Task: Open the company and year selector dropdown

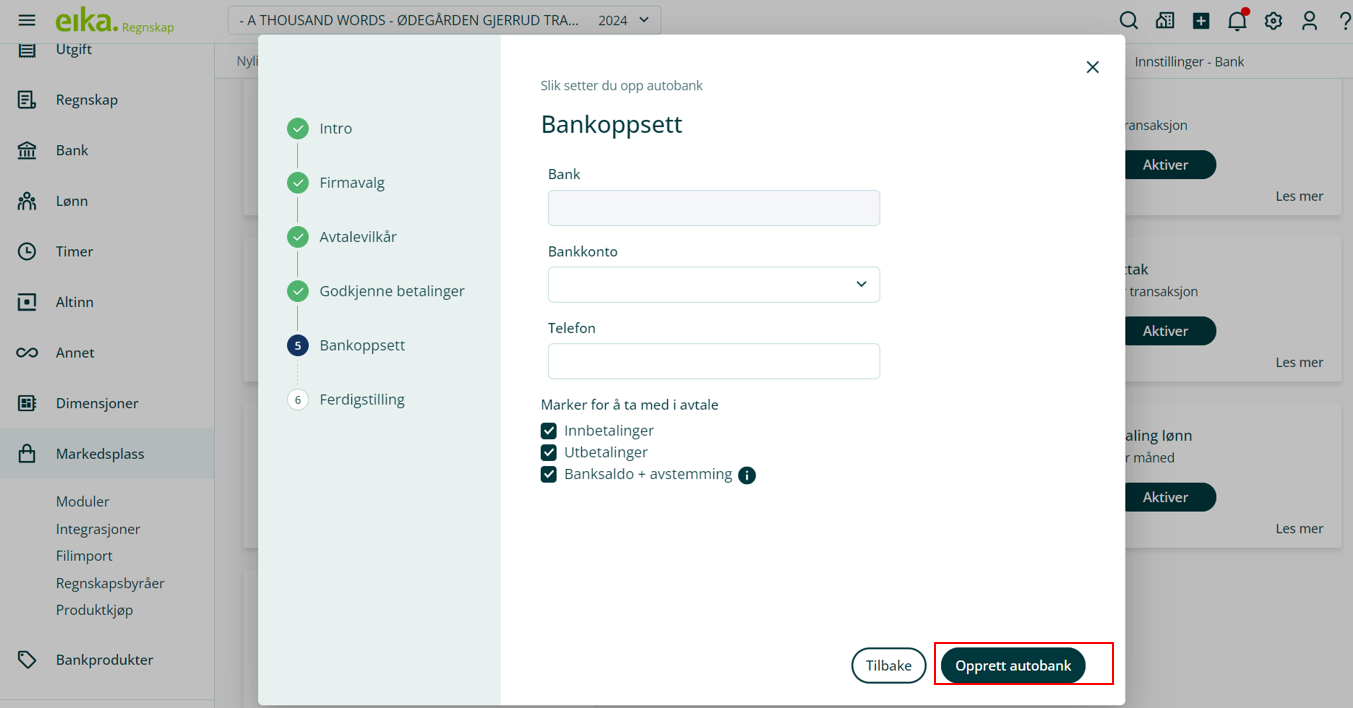Action: 444,20
